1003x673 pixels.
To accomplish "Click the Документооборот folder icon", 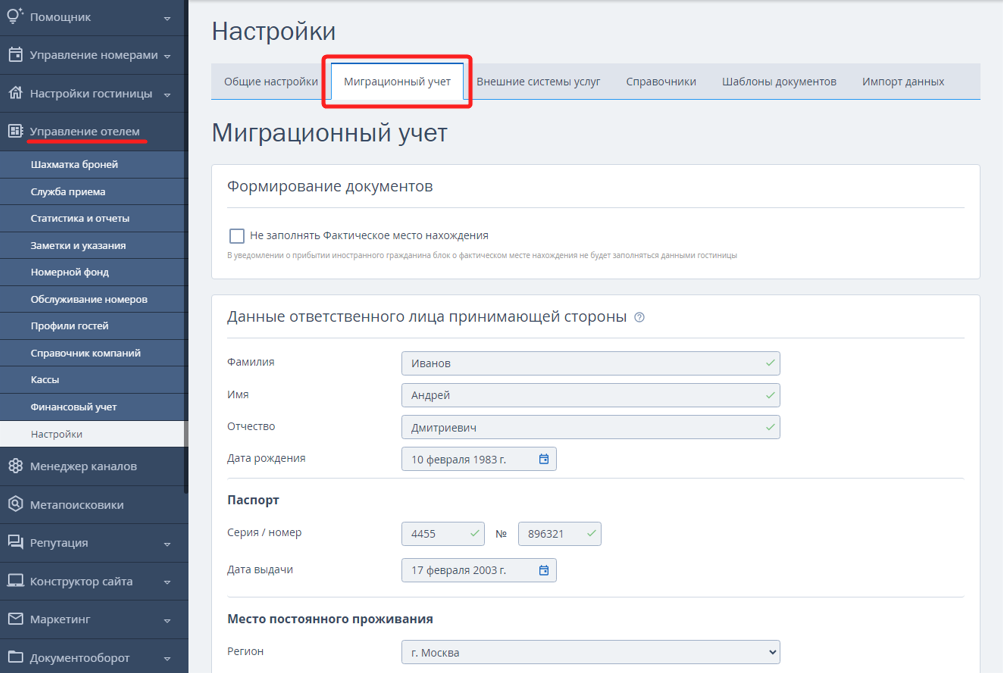I will coord(15,657).
